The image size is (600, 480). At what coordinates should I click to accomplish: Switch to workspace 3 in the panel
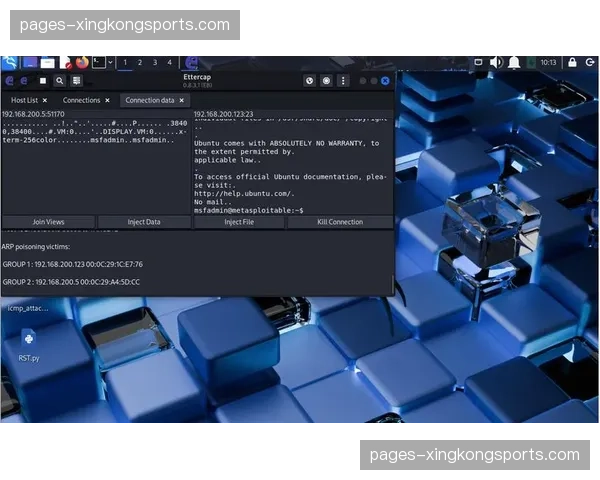[154, 62]
